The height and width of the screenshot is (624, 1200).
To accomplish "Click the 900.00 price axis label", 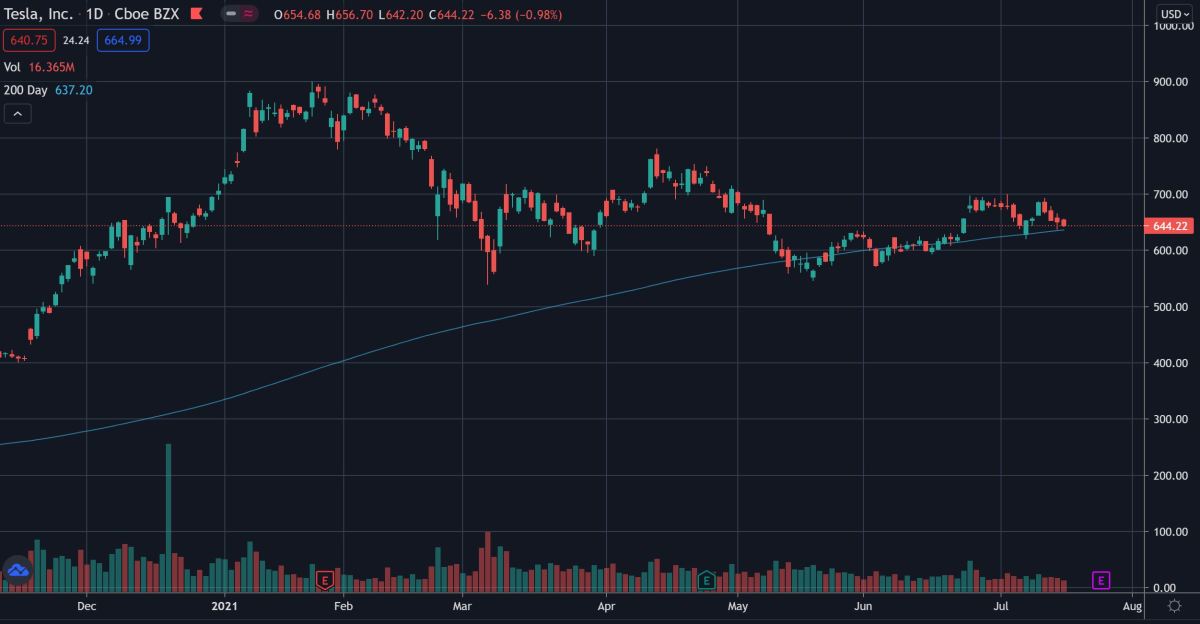I will pyautogui.click(x=1170, y=82).
